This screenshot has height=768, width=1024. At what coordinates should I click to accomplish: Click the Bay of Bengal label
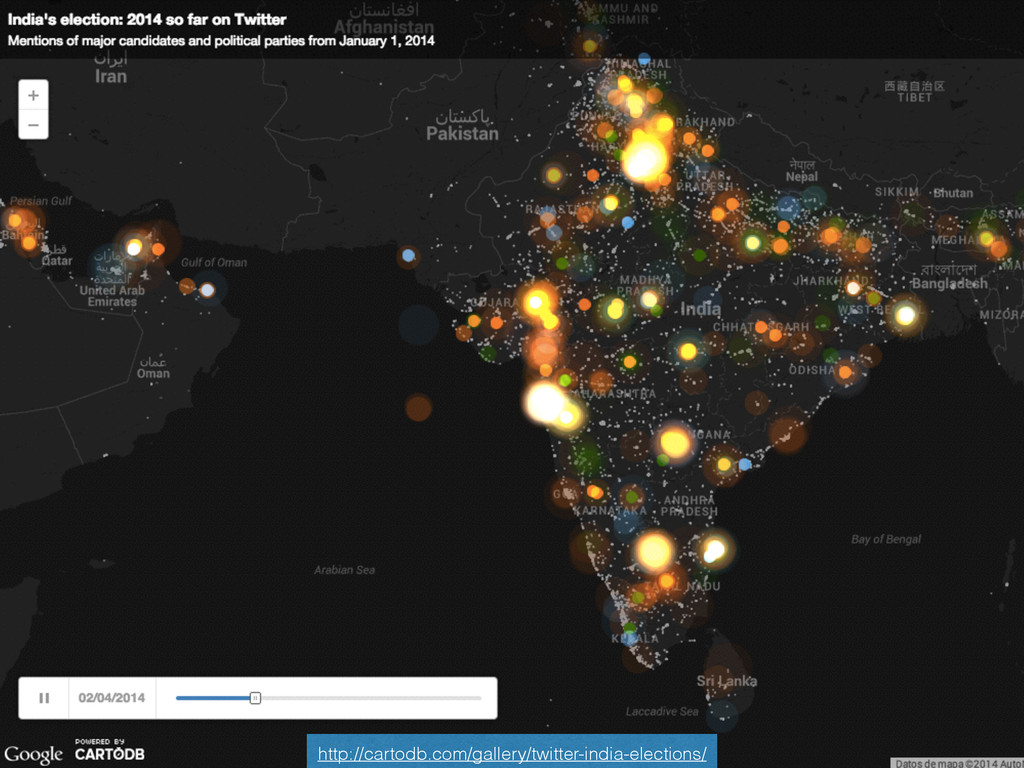point(886,539)
